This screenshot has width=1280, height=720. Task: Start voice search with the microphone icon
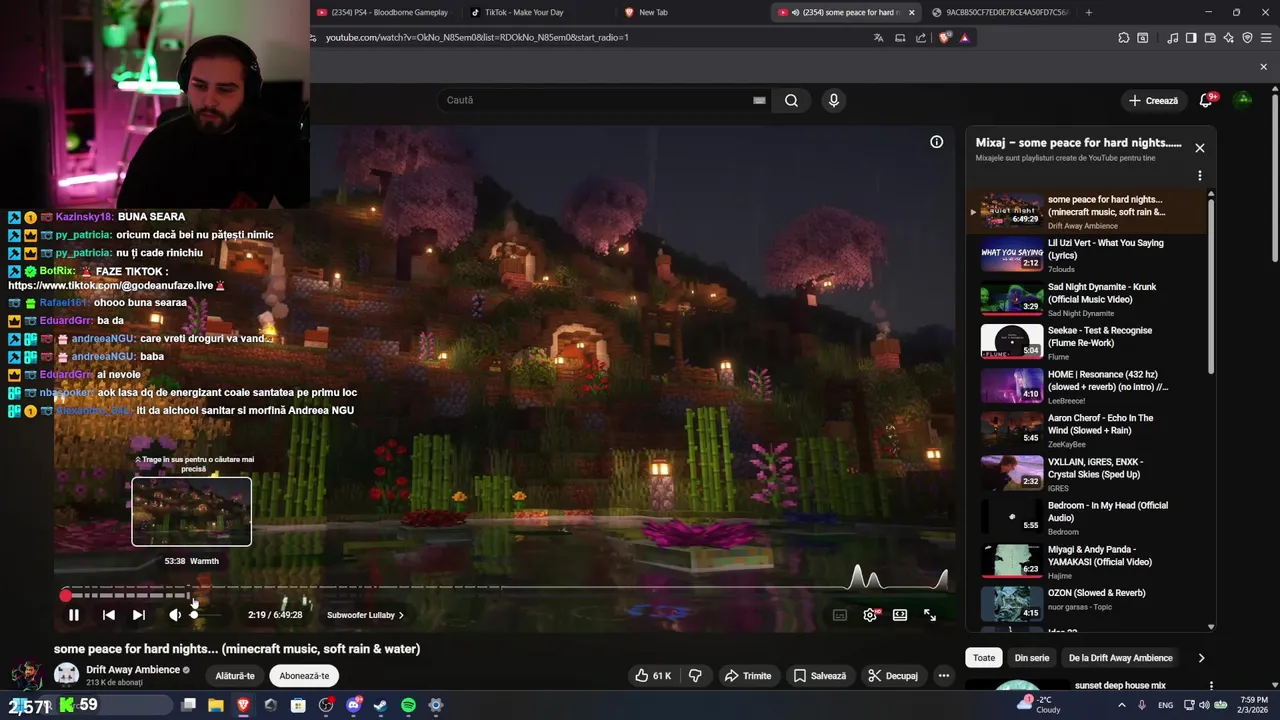point(834,100)
